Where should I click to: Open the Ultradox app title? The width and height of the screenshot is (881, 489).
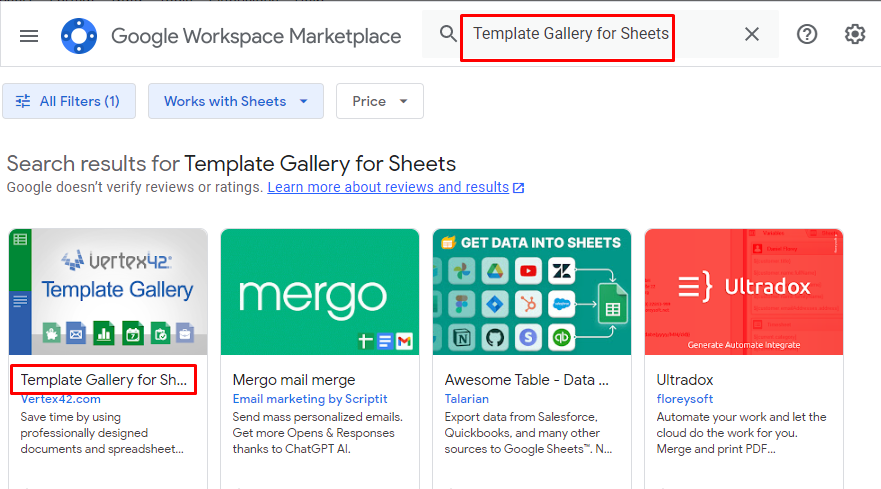[x=685, y=380]
